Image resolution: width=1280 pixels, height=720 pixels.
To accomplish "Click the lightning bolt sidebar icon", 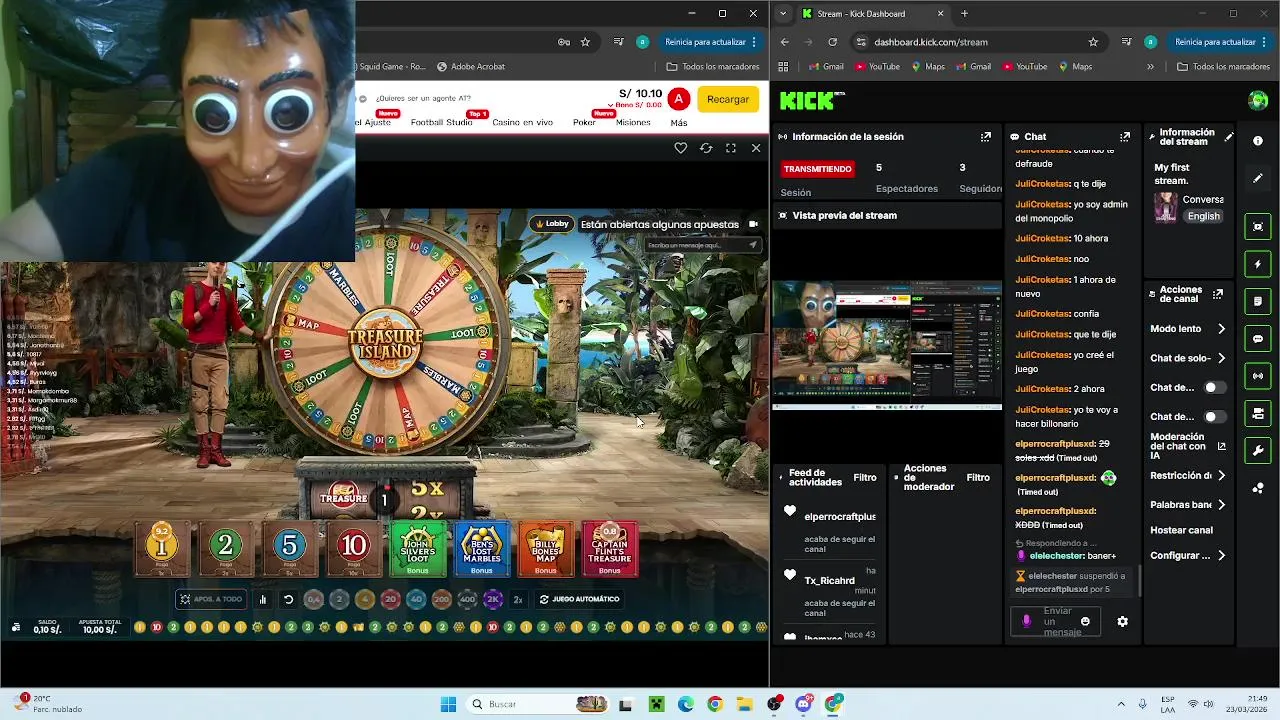I will [1258, 264].
